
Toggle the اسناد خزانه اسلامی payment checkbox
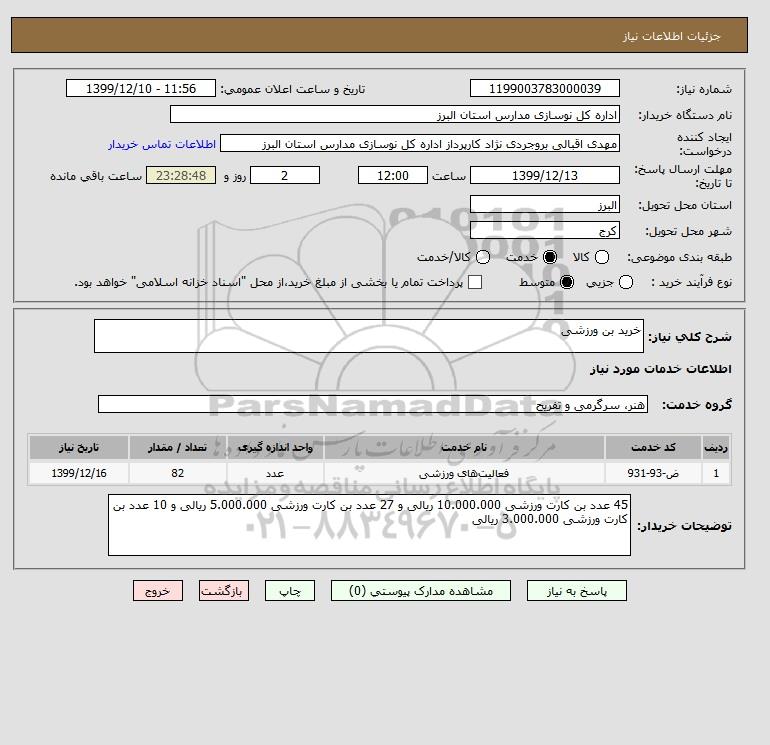click(x=475, y=282)
